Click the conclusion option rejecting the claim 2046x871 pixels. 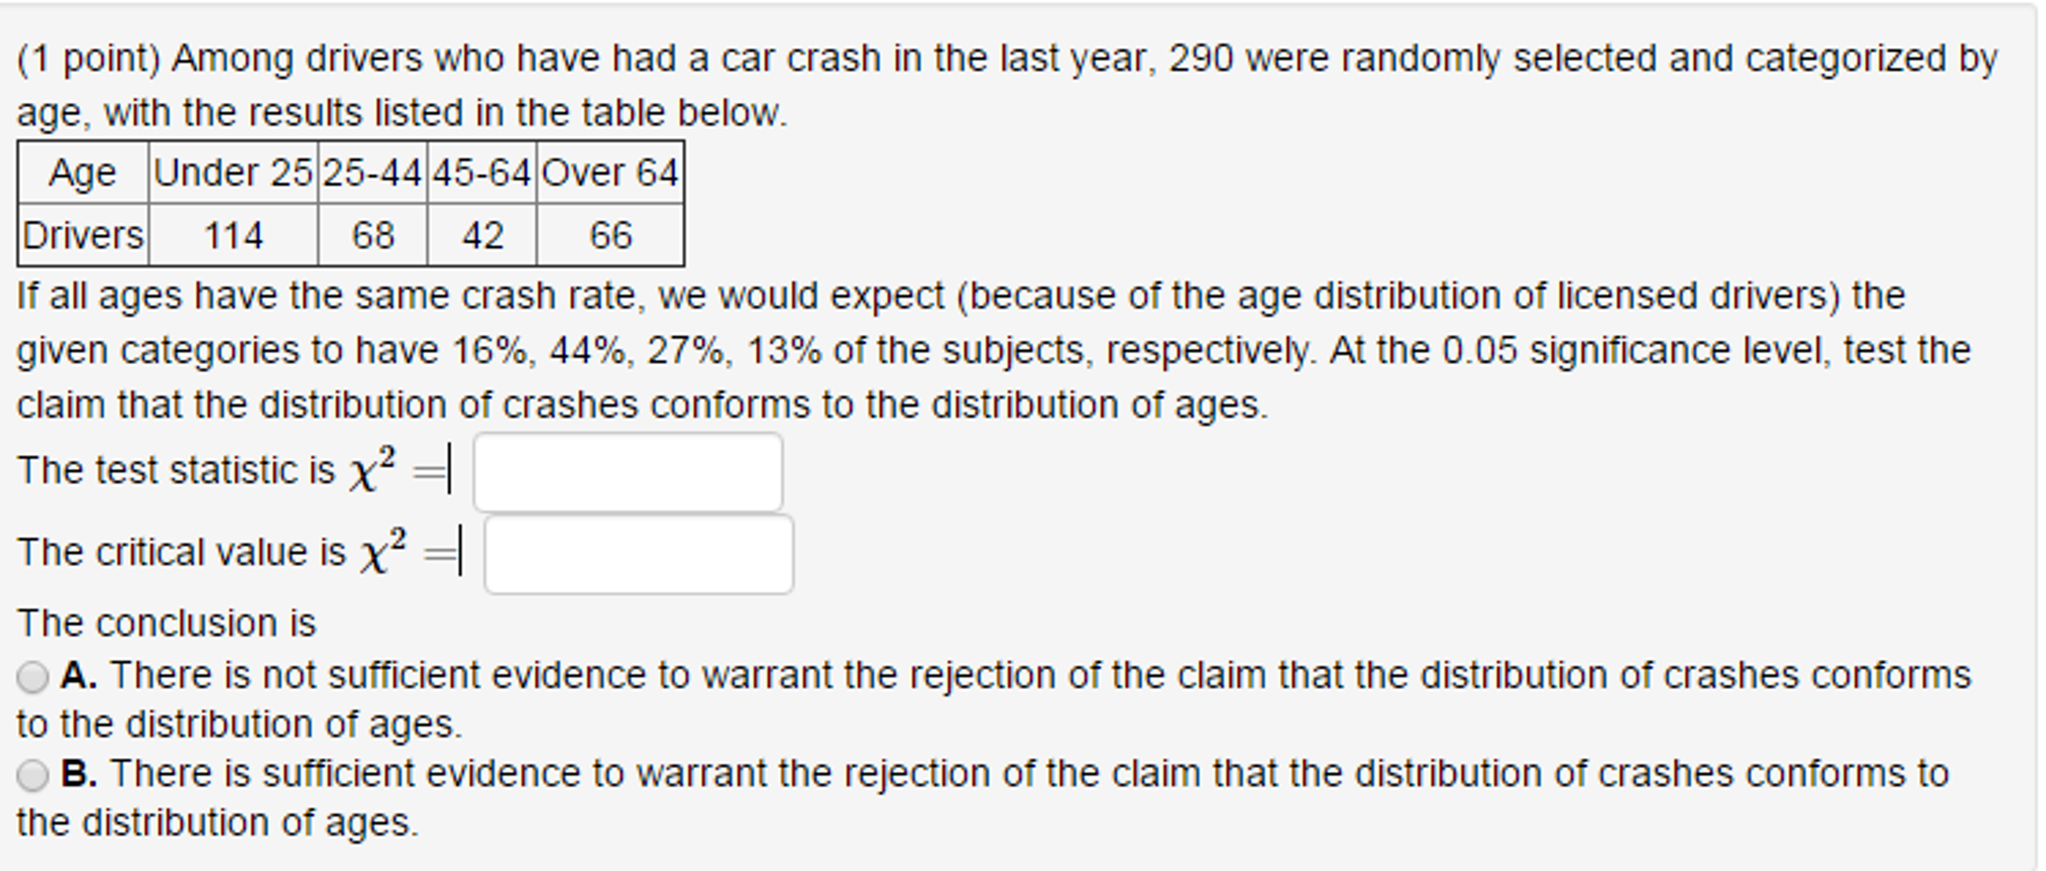pyautogui.click(x=33, y=774)
